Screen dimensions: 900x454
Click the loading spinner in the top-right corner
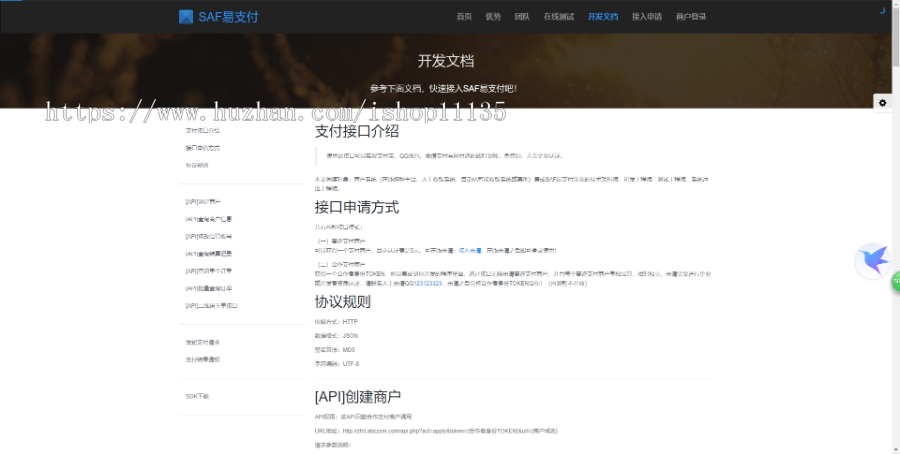[x=882, y=10]
